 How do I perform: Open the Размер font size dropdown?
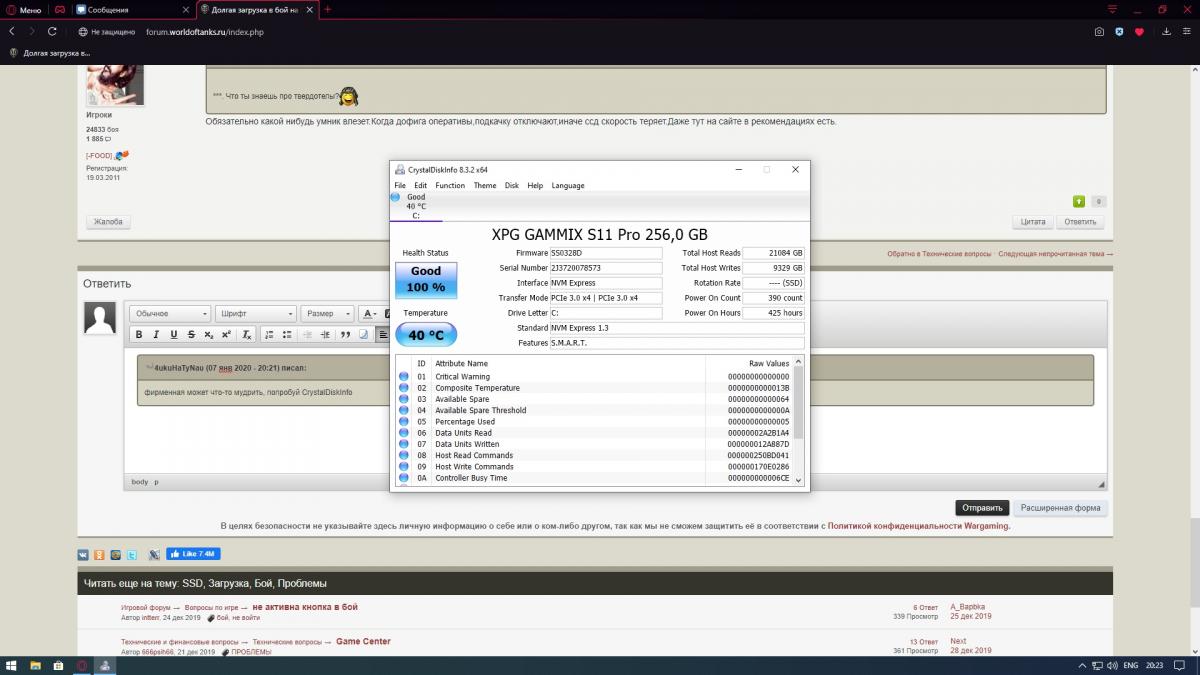[x=328, y=314]
